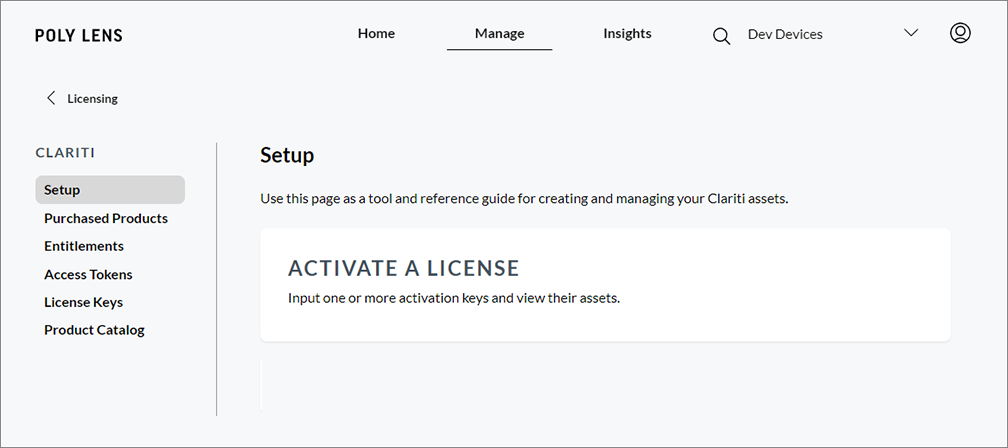Open the Entitlements section
Image resolution: width=1008 pixels, height=448 pixels.
tap(84, 246)
